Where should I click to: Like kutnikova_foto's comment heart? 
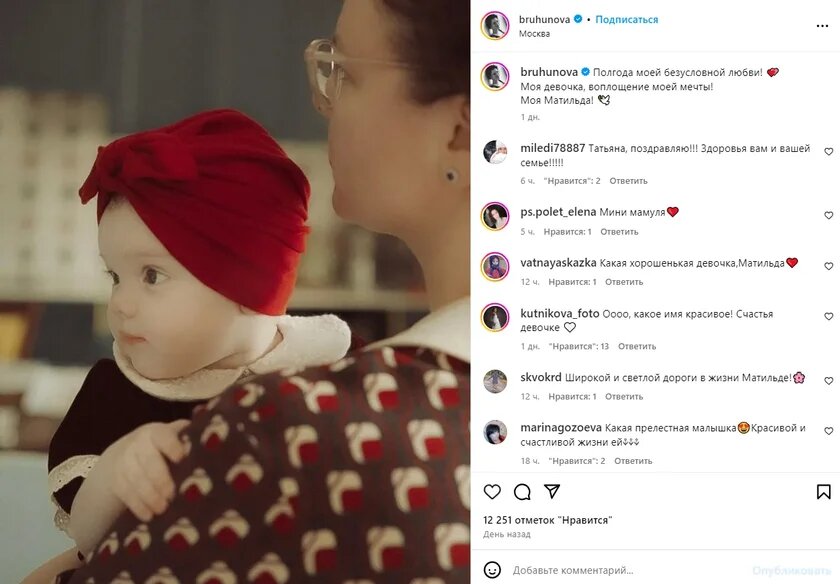pos(828,317)
